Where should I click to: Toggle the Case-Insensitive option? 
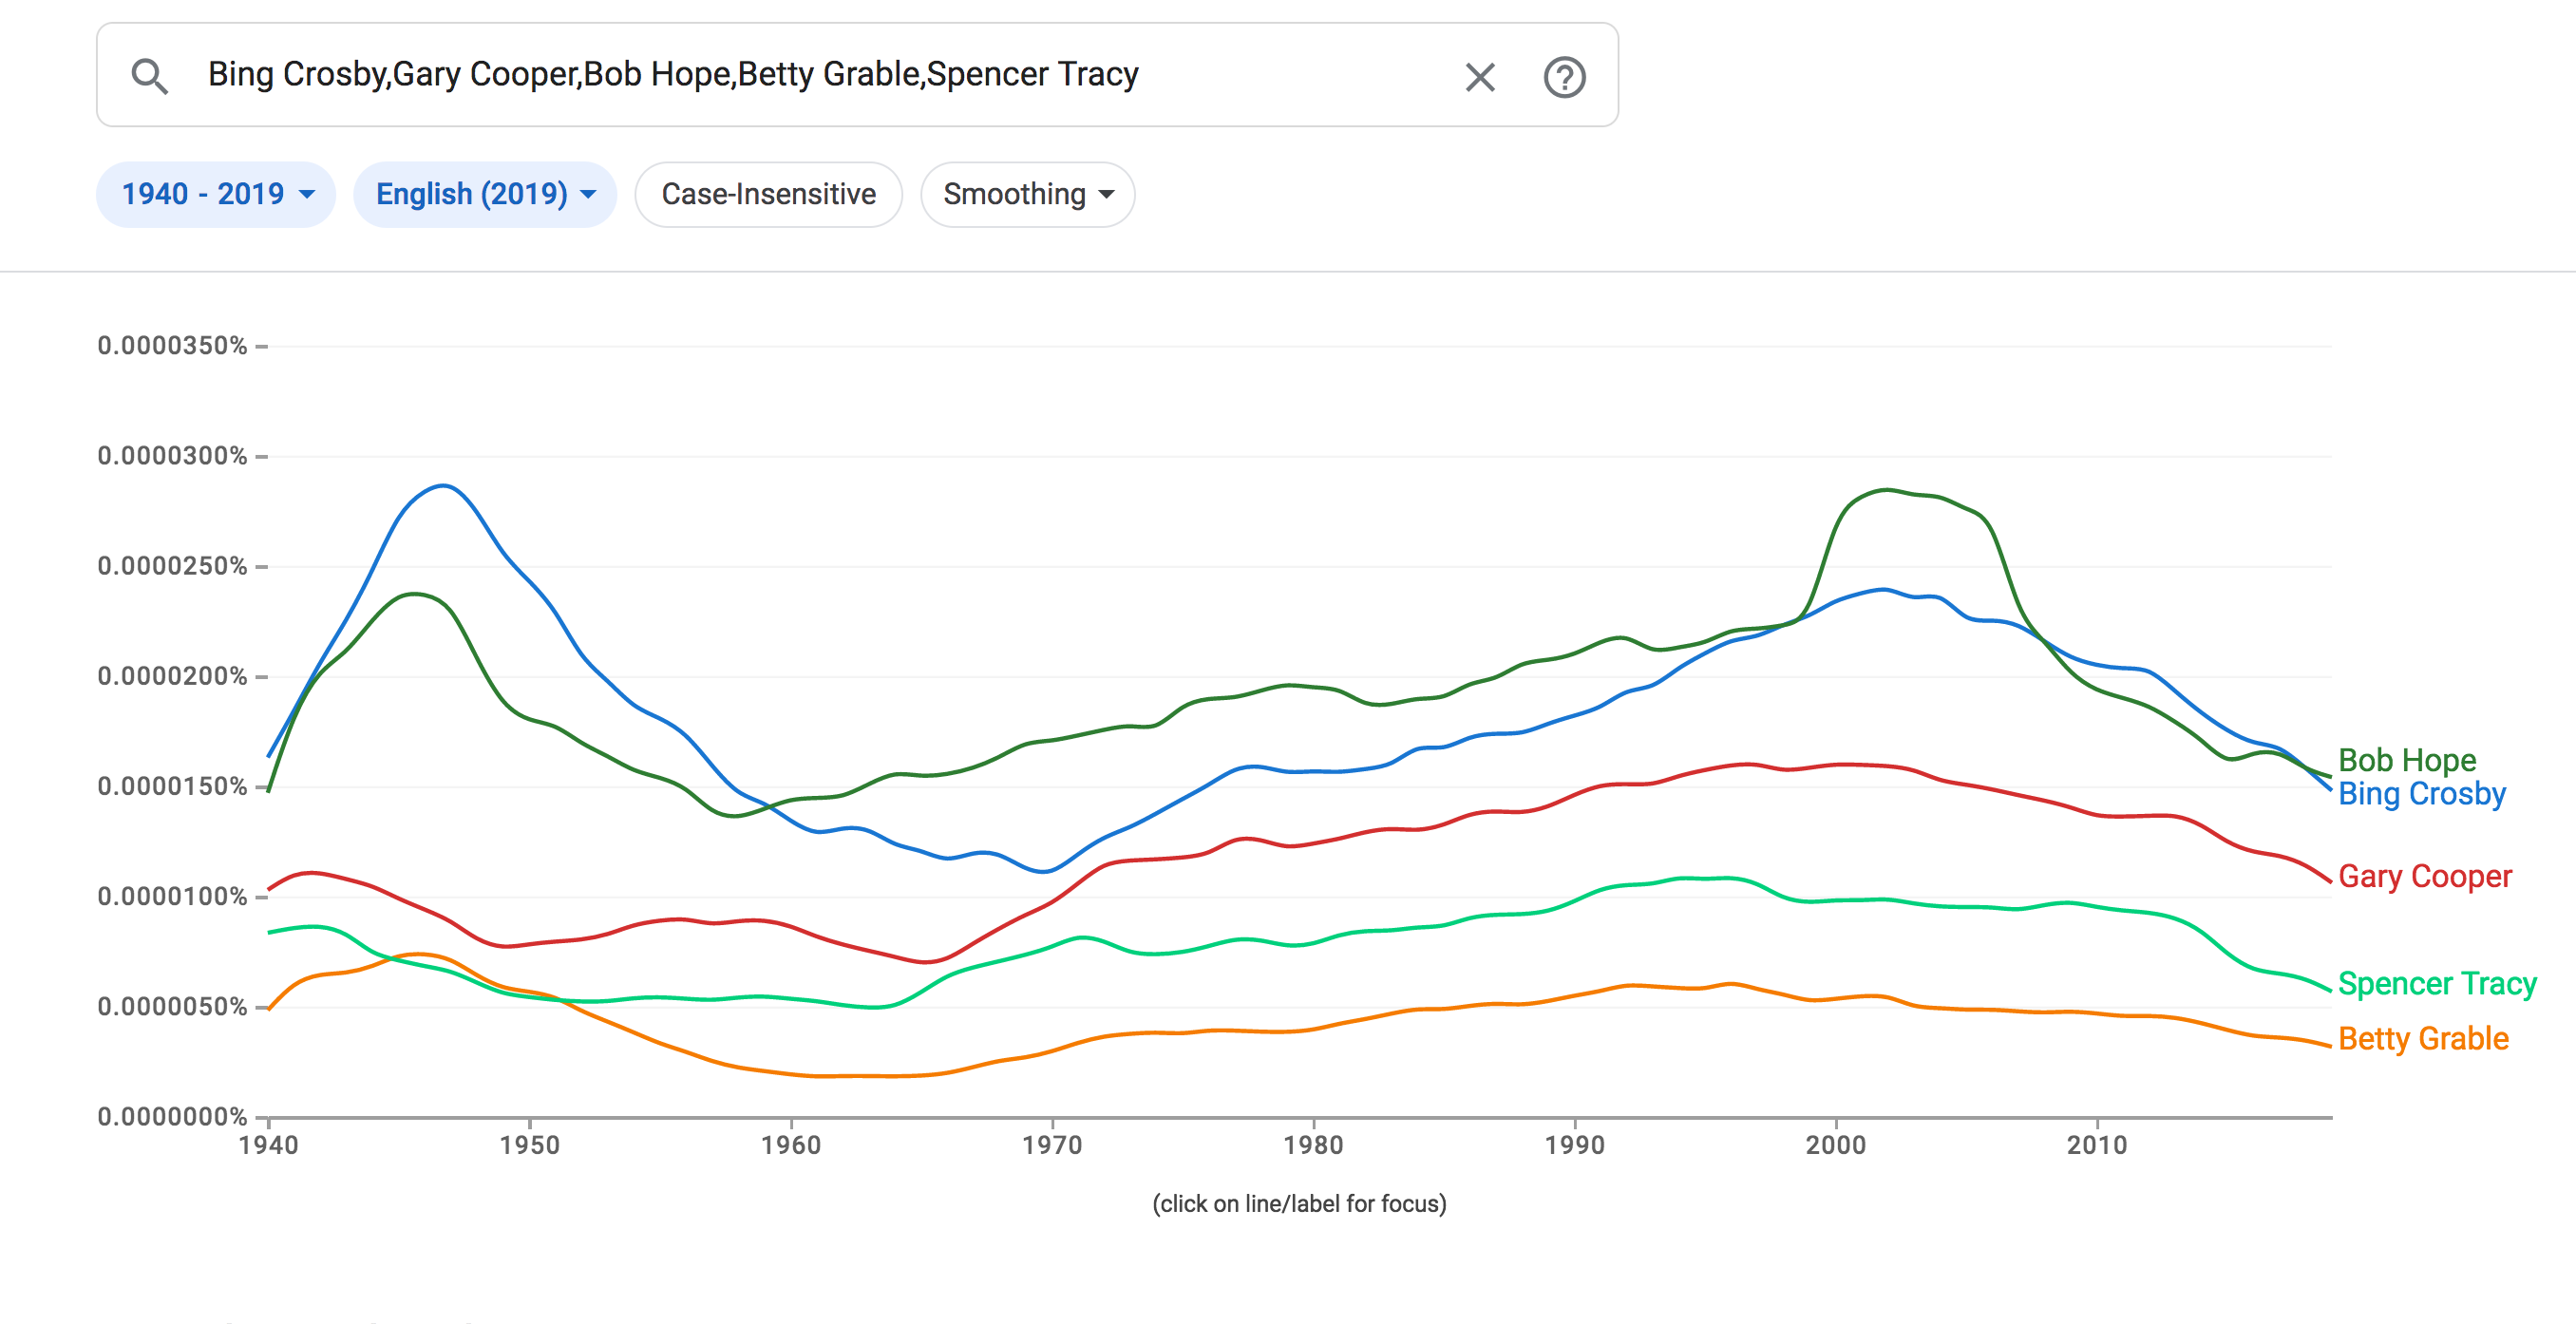[x=768, y=194]
